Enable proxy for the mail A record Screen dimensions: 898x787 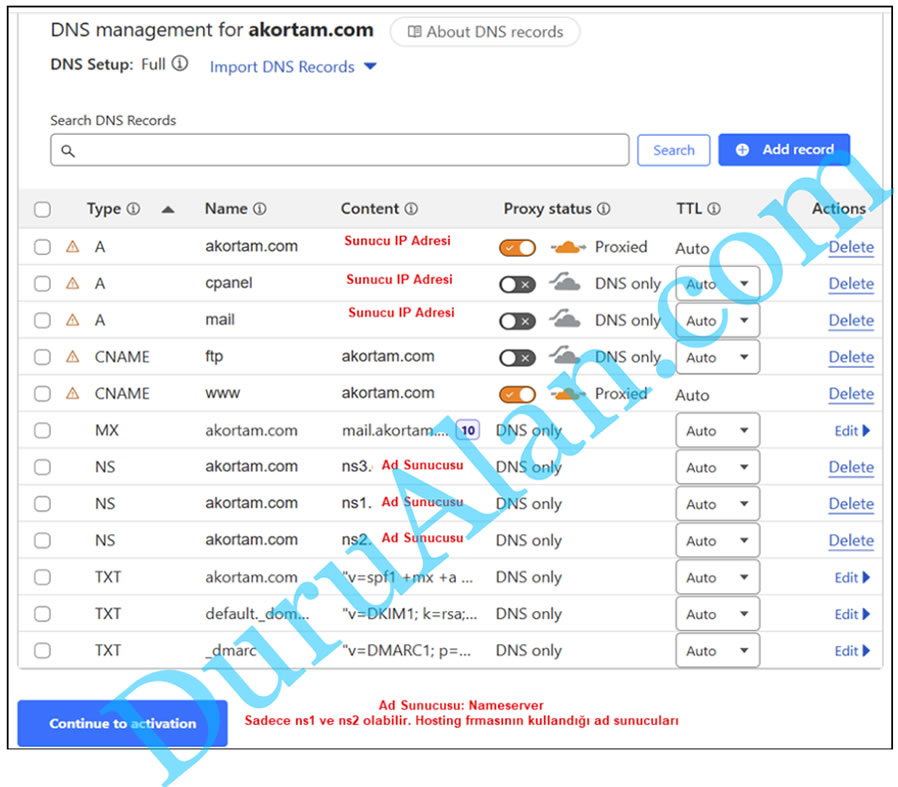point(517,321)
